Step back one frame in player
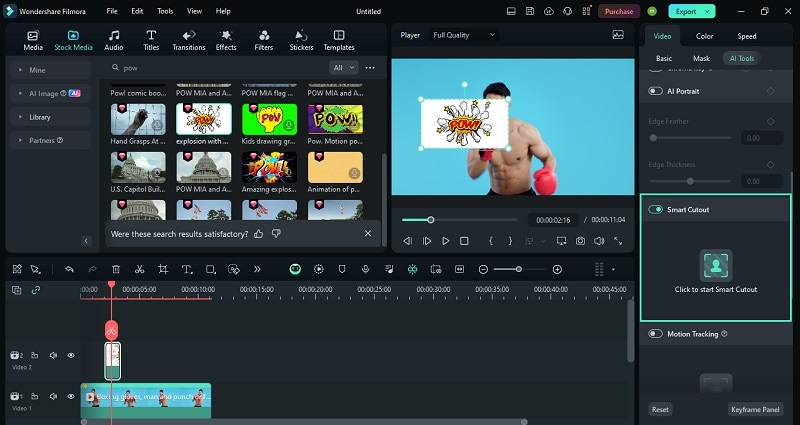Screen dimensions: 800x425 [x=407, y=241]
